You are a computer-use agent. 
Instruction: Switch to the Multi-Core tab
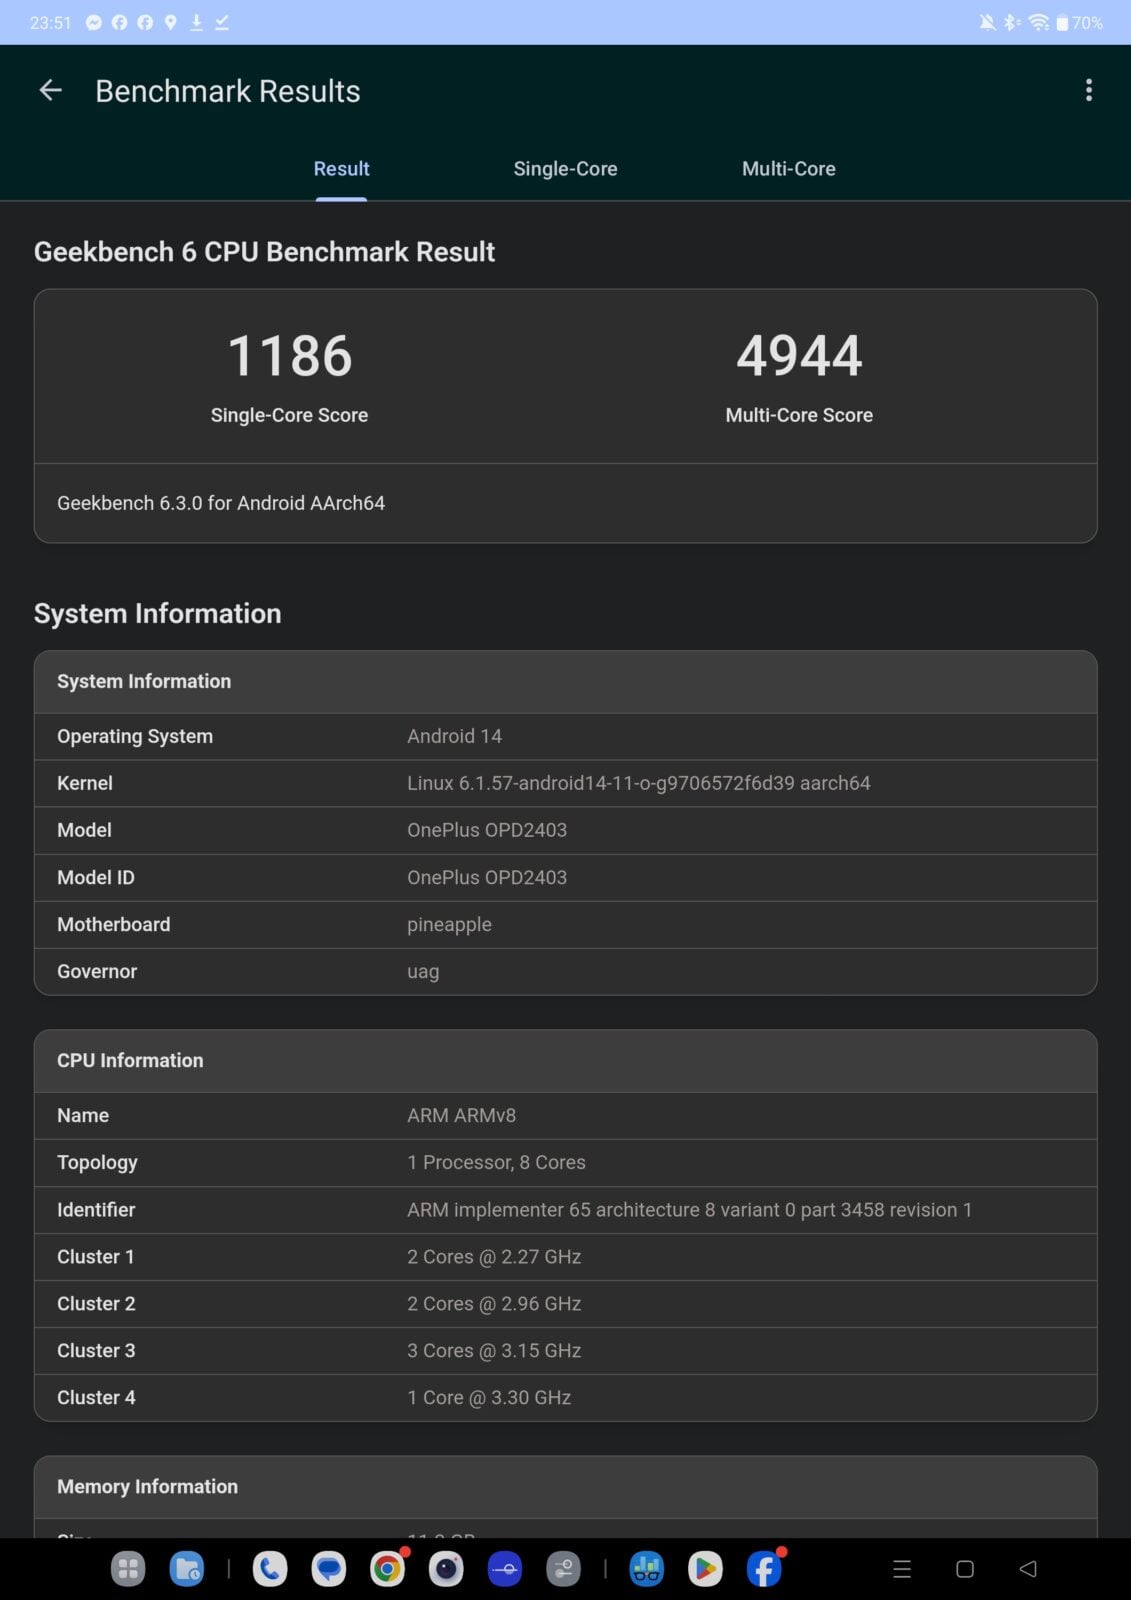pos(788,169)
